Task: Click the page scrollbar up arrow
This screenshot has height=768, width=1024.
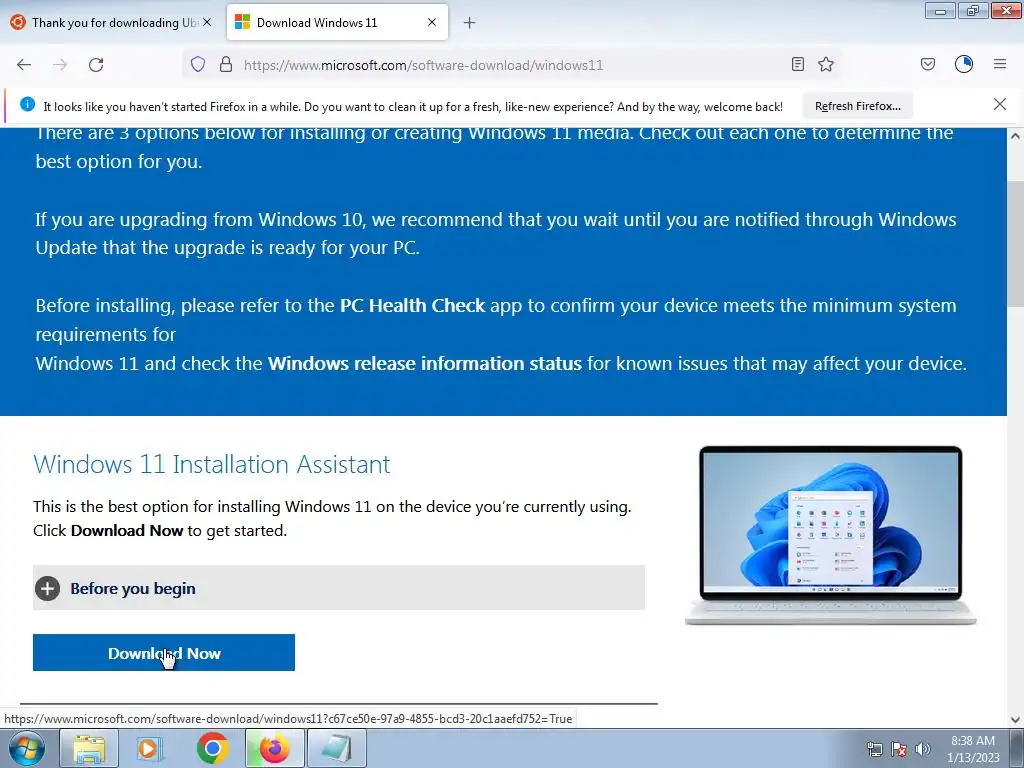Action: (x=1015, y=136)
